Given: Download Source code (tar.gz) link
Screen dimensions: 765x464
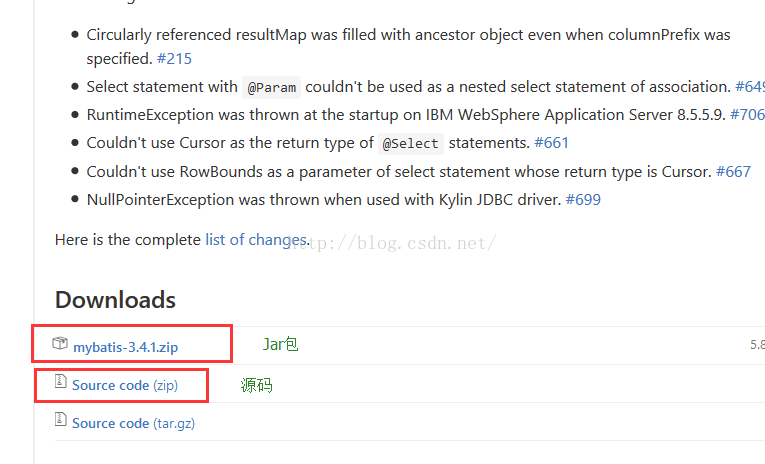Looking at the screenshot, I should [x=133, y=423].
